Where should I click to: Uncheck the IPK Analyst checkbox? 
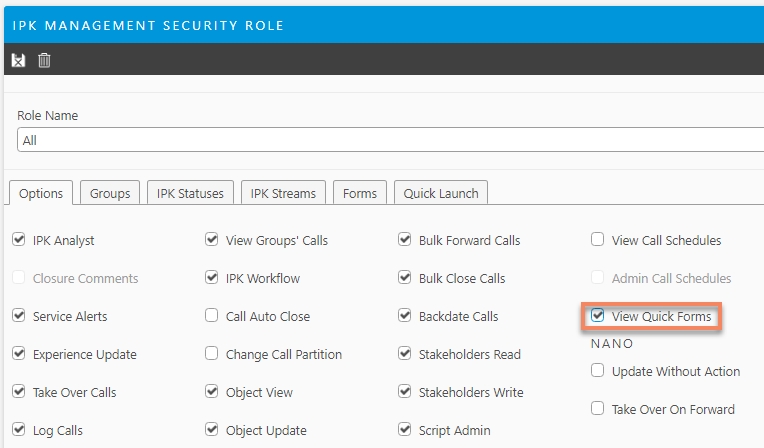coord(19,240)
